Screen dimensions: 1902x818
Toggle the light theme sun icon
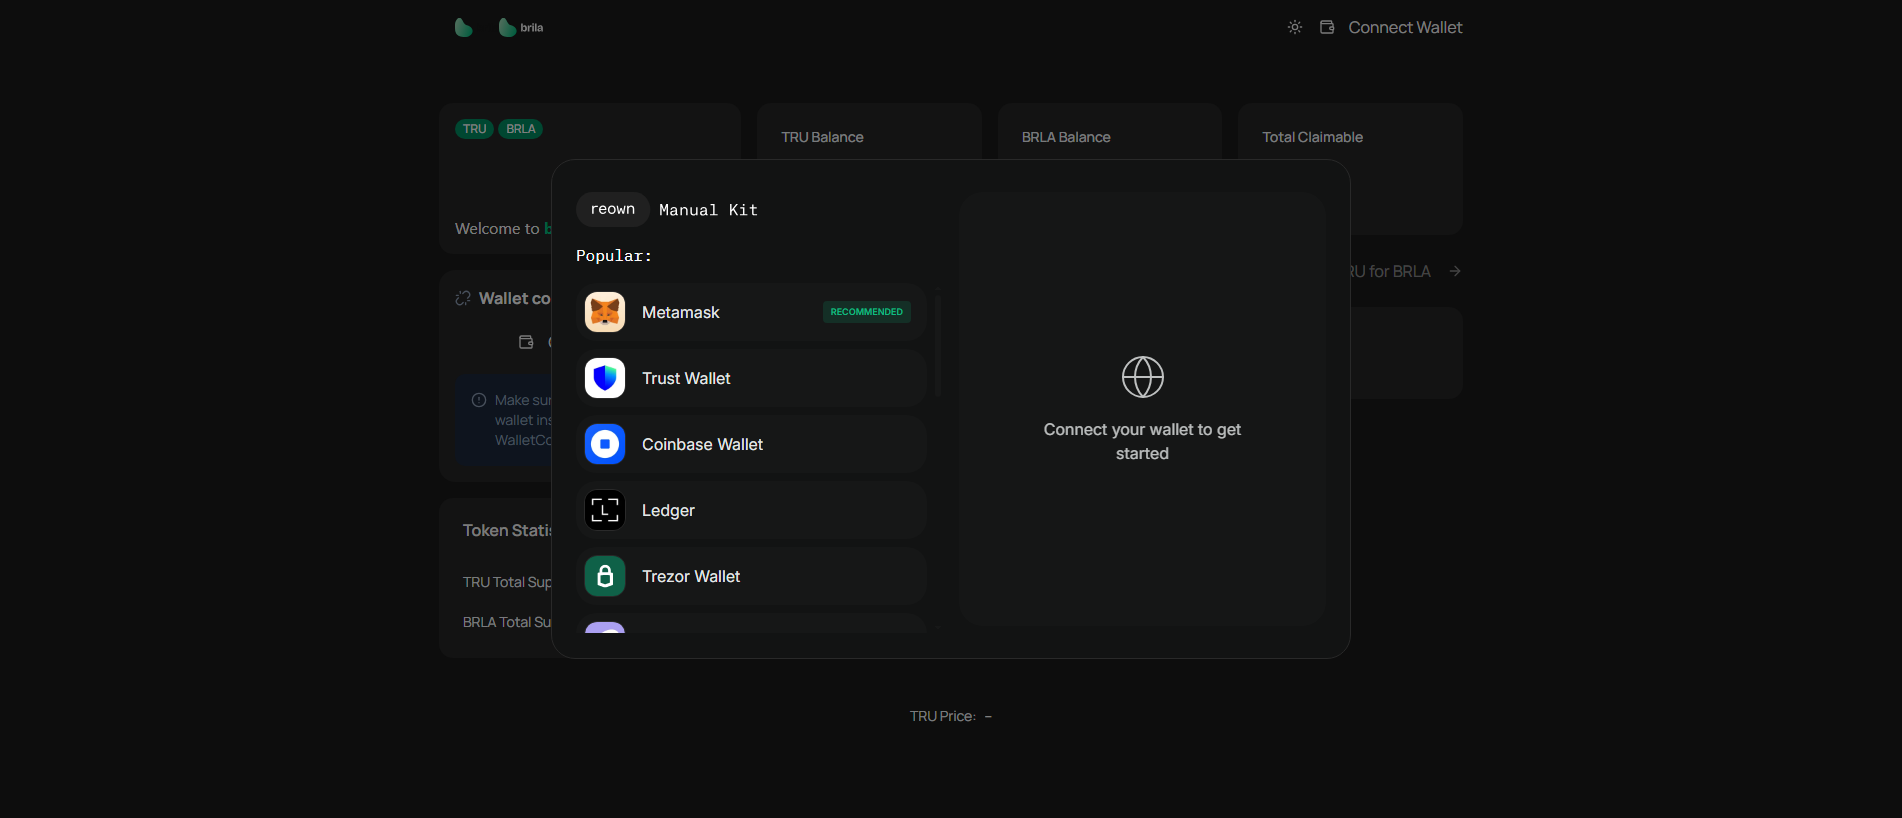pos(1295,27)
